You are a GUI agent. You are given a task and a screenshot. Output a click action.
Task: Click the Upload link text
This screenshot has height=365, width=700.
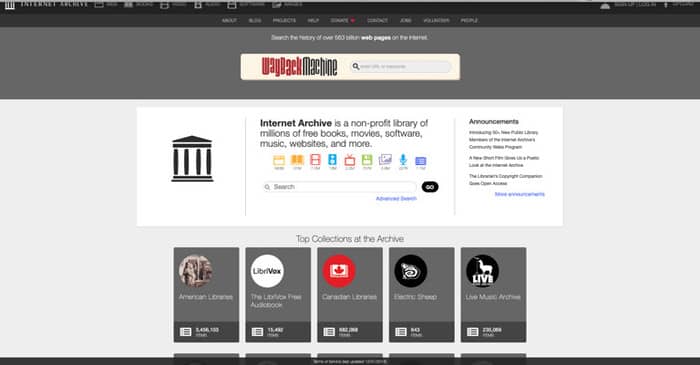[683, 4]
